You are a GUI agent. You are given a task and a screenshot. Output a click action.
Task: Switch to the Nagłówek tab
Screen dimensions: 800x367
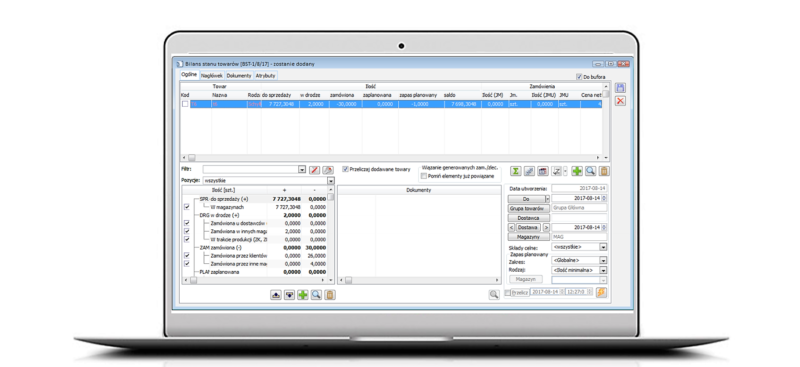(x=212, y=76)
